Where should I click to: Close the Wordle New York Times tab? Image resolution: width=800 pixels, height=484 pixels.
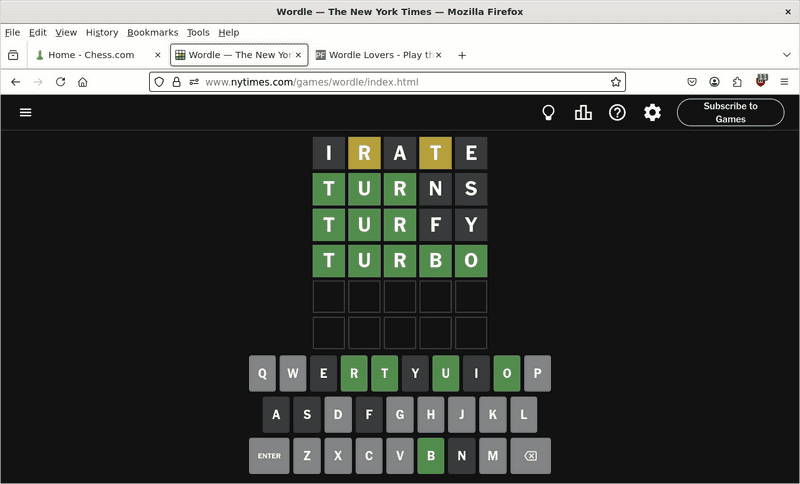[298, 55]
